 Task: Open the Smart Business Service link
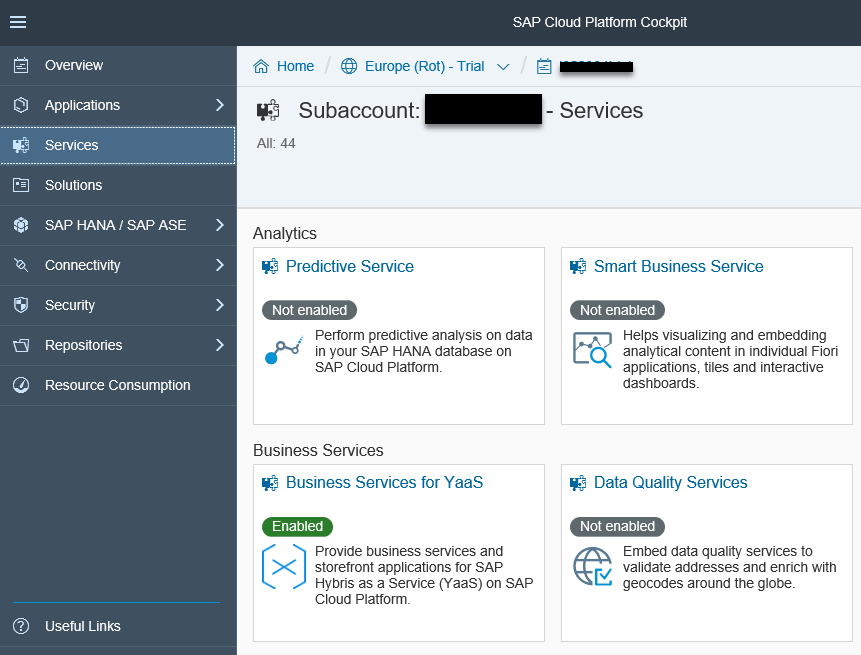[x=678, y=266]
